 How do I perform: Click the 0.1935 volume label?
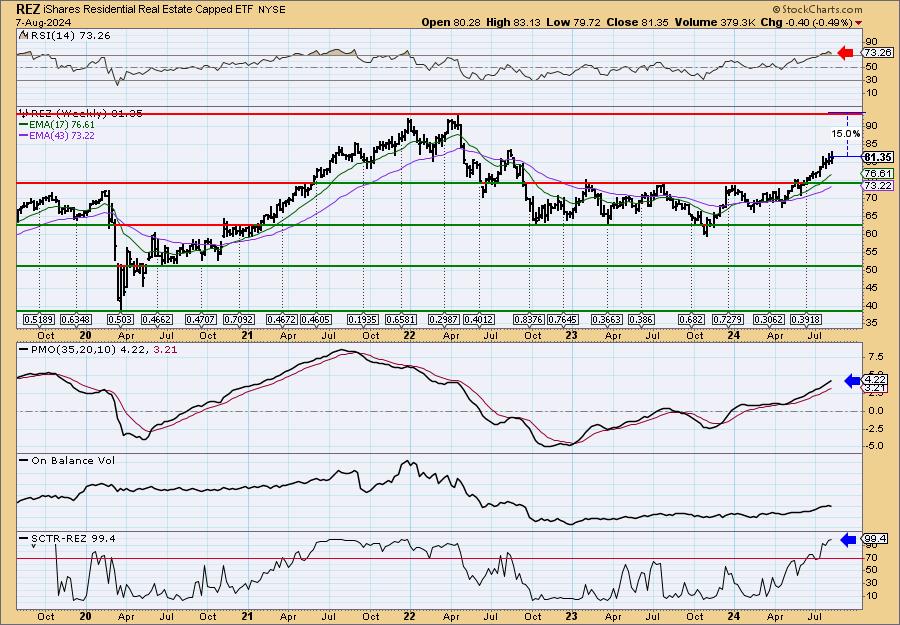[x=363, y=319]
